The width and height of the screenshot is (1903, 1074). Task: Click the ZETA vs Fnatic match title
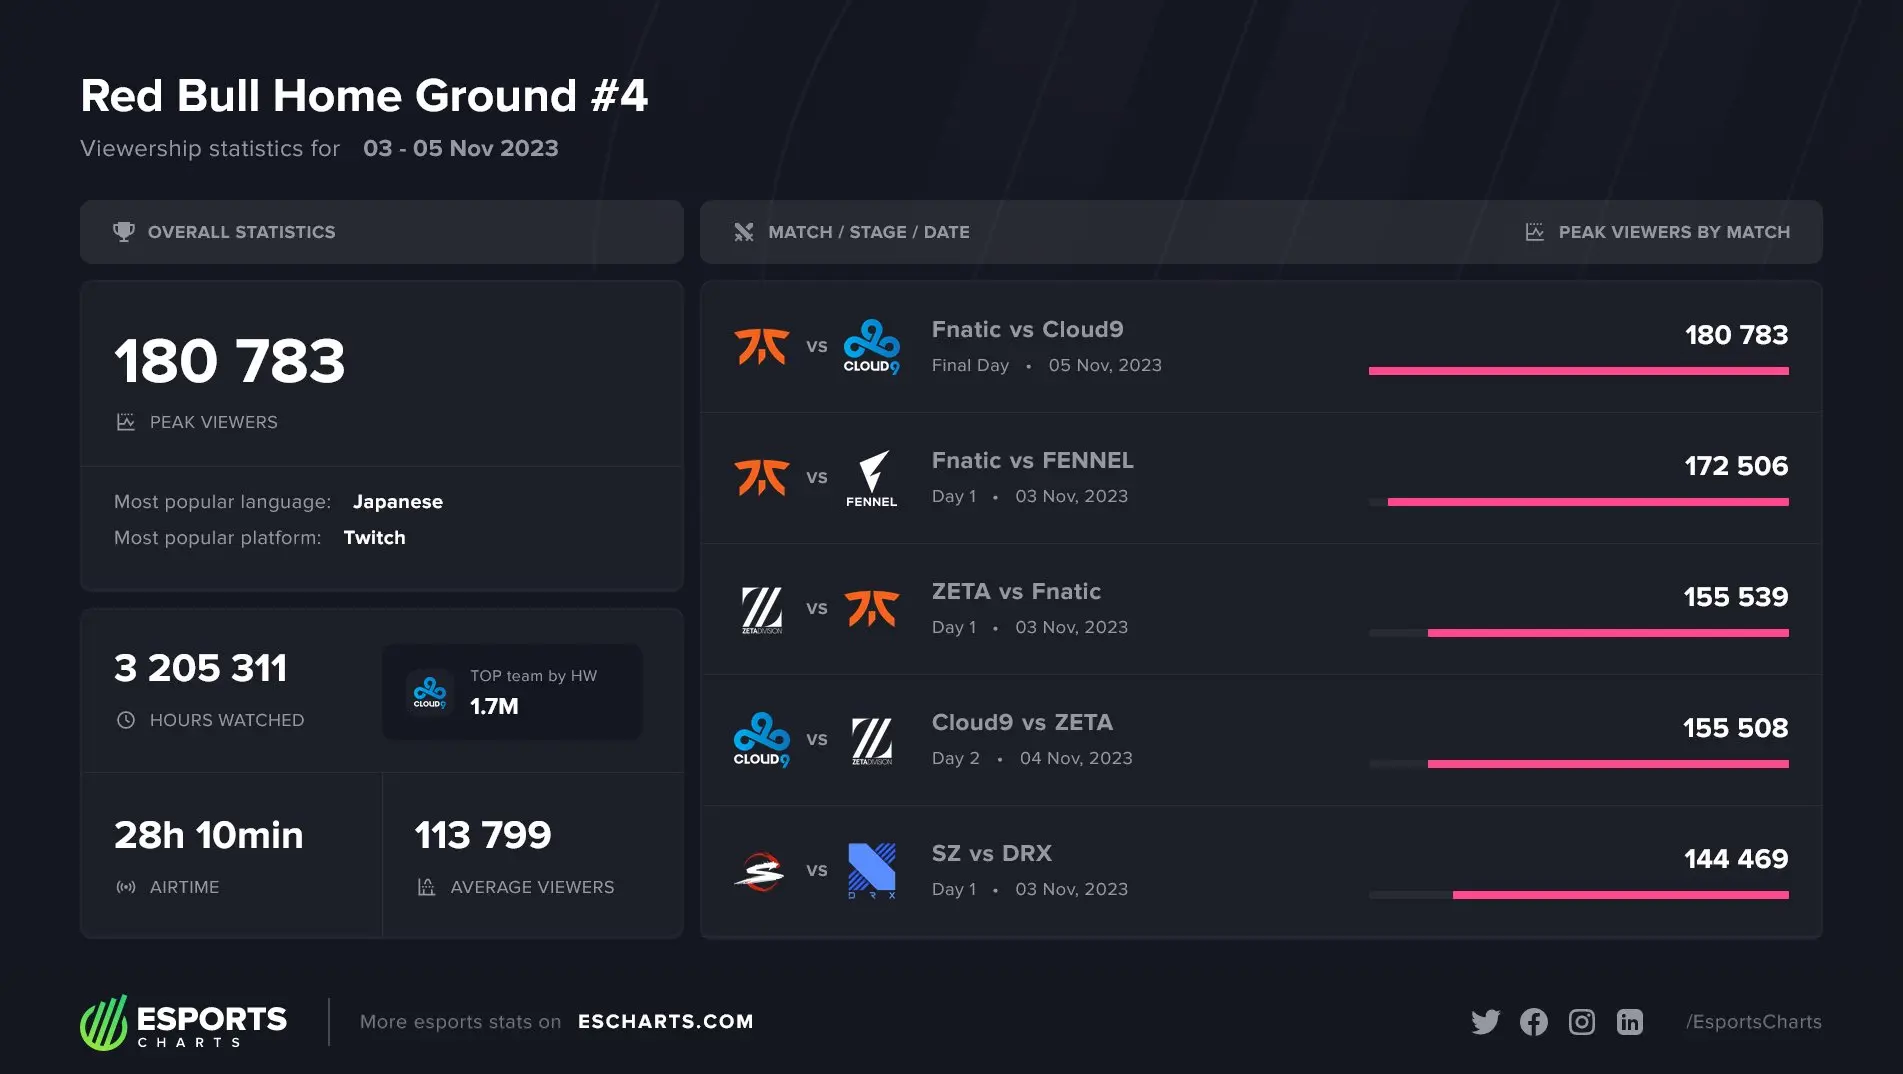pyautogui.click(x=1016, y=591)
